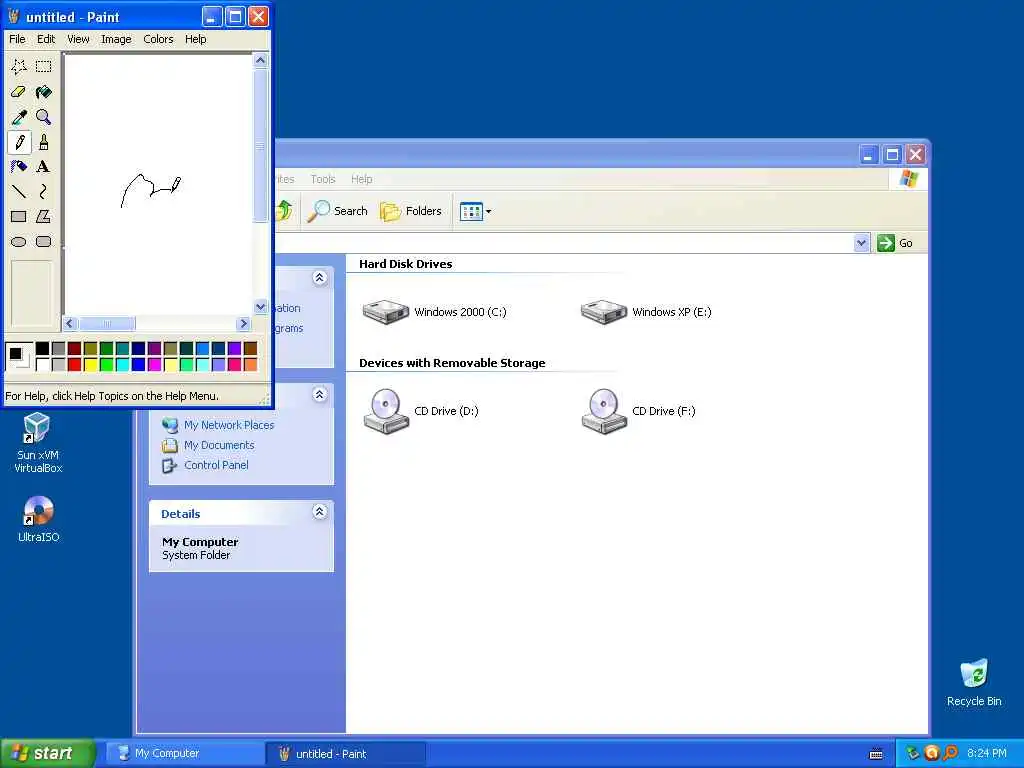Click the Start button
The width and height of the screenshot is (1024, 768).
pos(48,753)
